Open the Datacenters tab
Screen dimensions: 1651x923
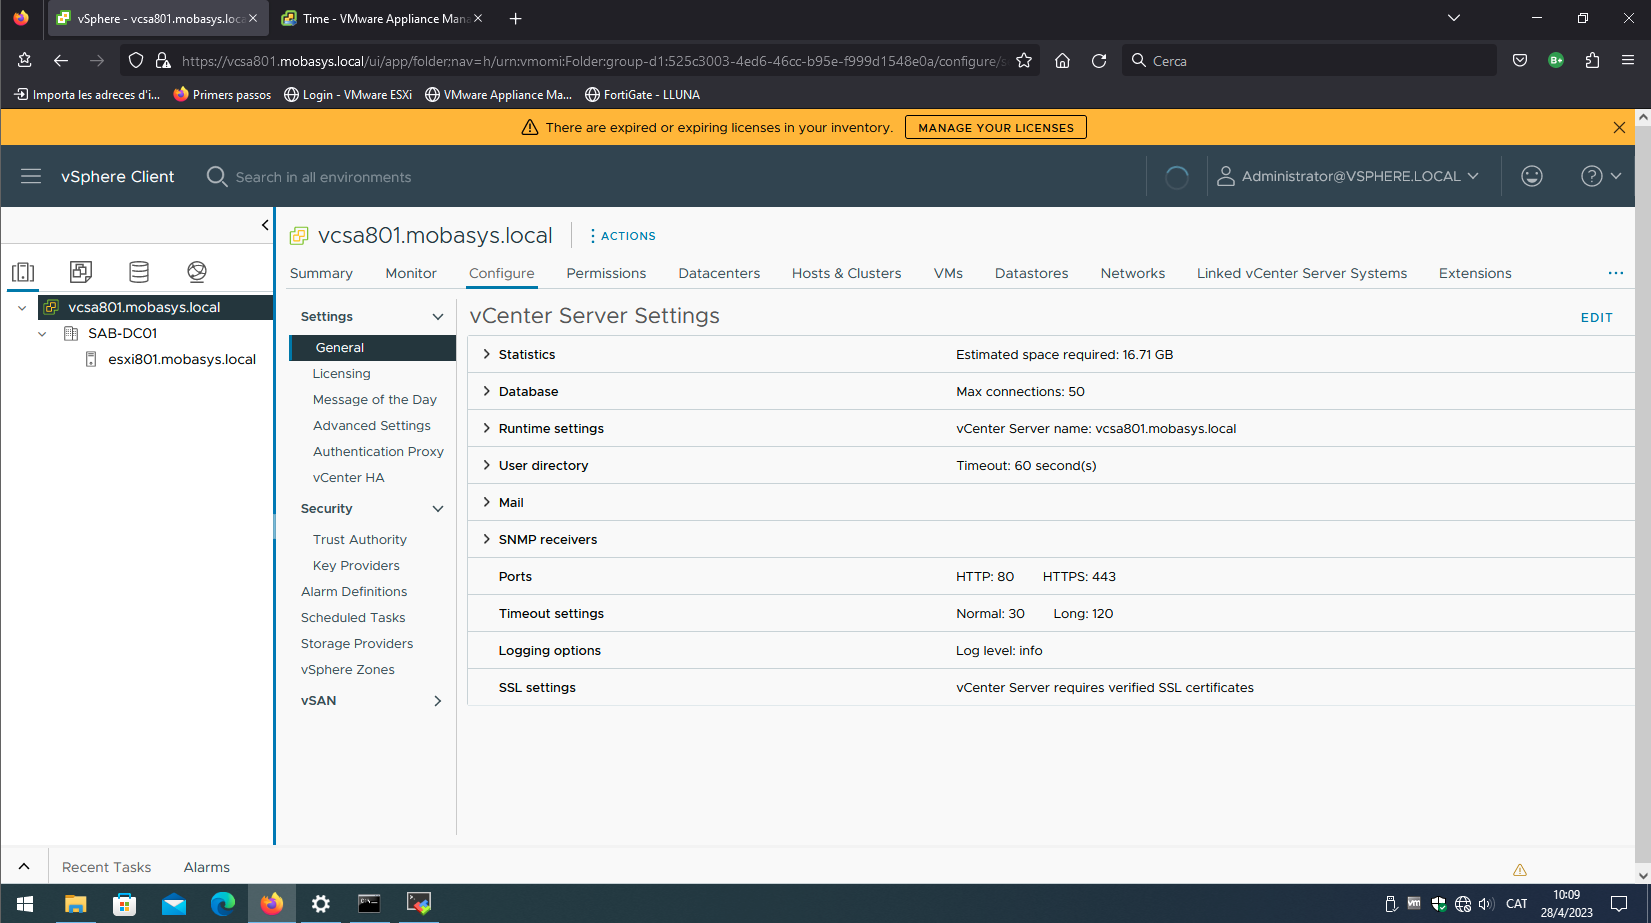pos(719,273)
